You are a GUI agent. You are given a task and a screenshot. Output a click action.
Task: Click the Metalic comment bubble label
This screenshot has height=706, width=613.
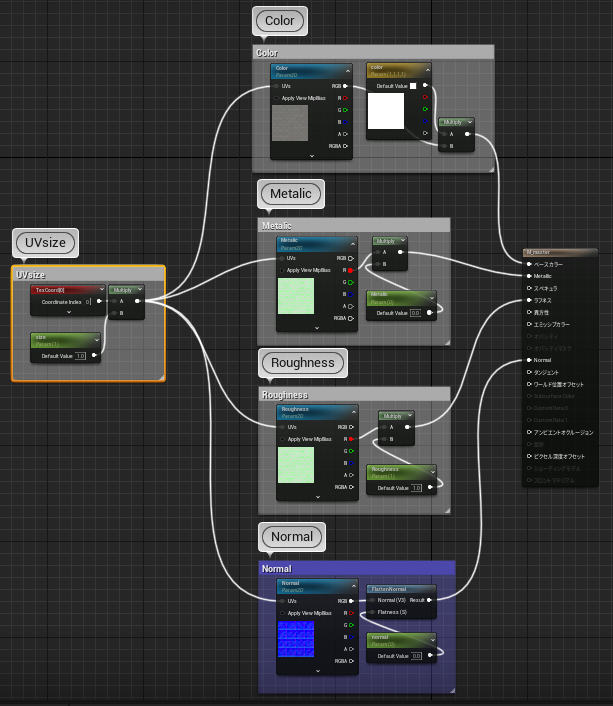(x=291, y=193)
